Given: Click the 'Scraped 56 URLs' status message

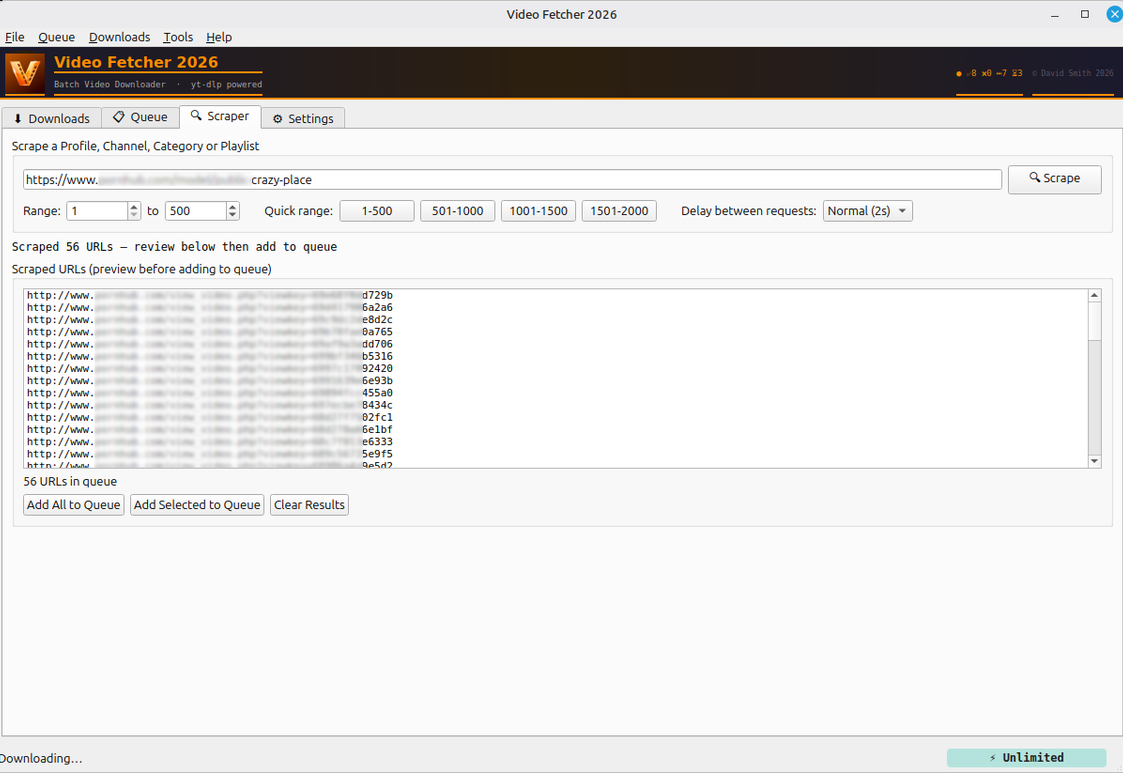Looking at the screenshot, I should click(x=174, y=246).
